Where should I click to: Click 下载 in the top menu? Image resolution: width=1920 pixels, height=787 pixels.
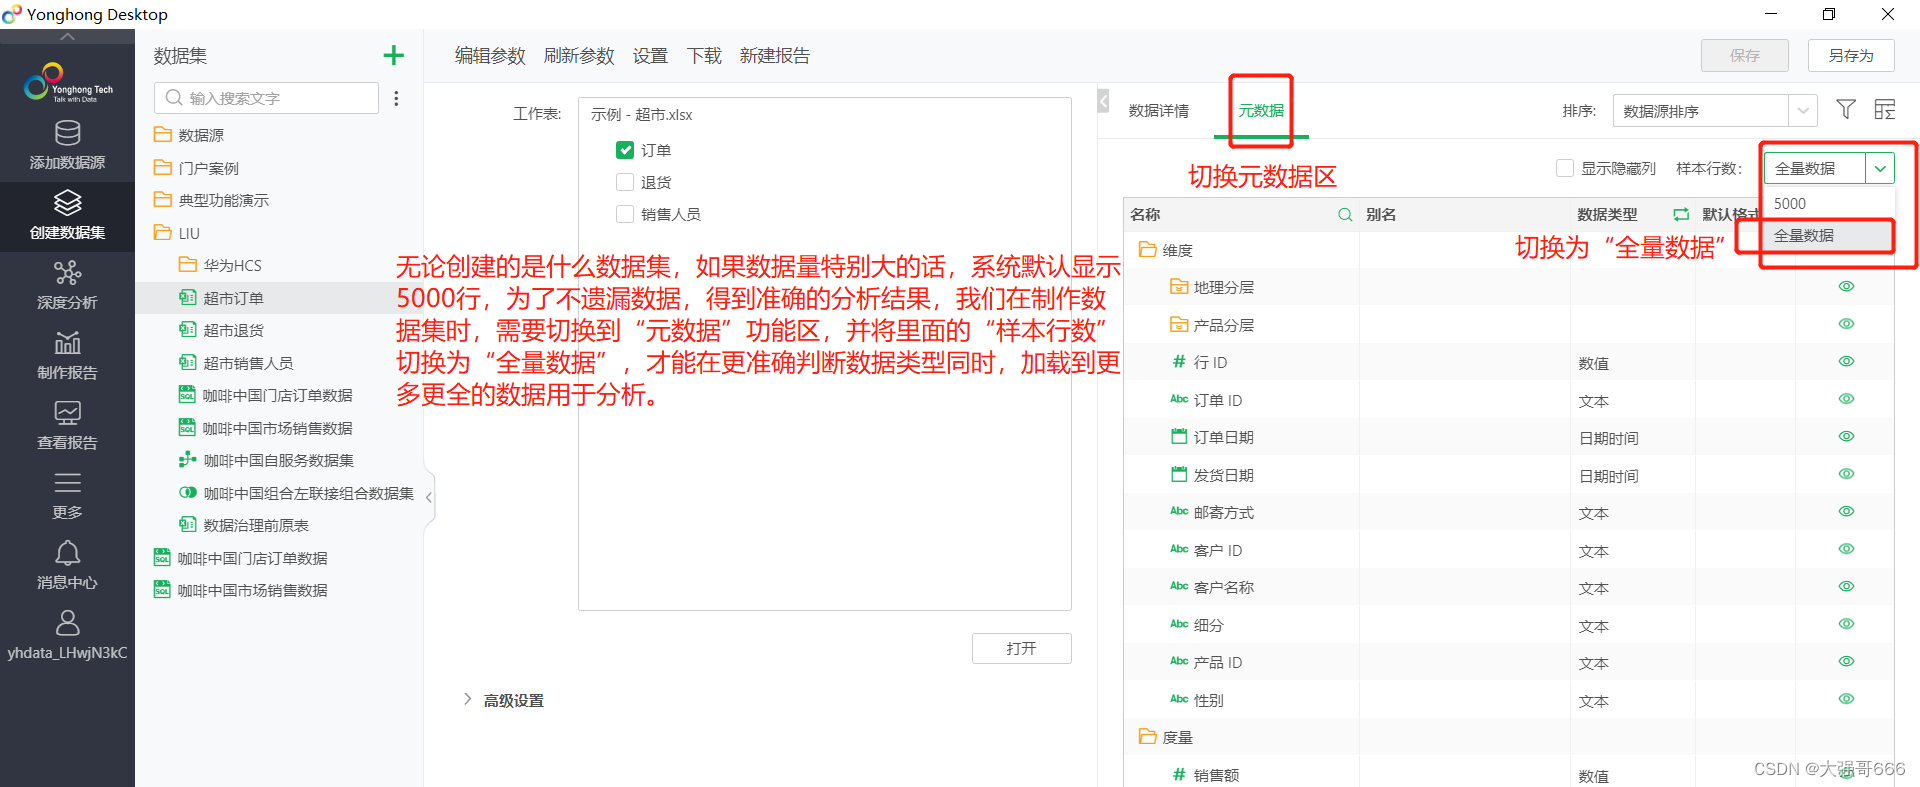704,56
